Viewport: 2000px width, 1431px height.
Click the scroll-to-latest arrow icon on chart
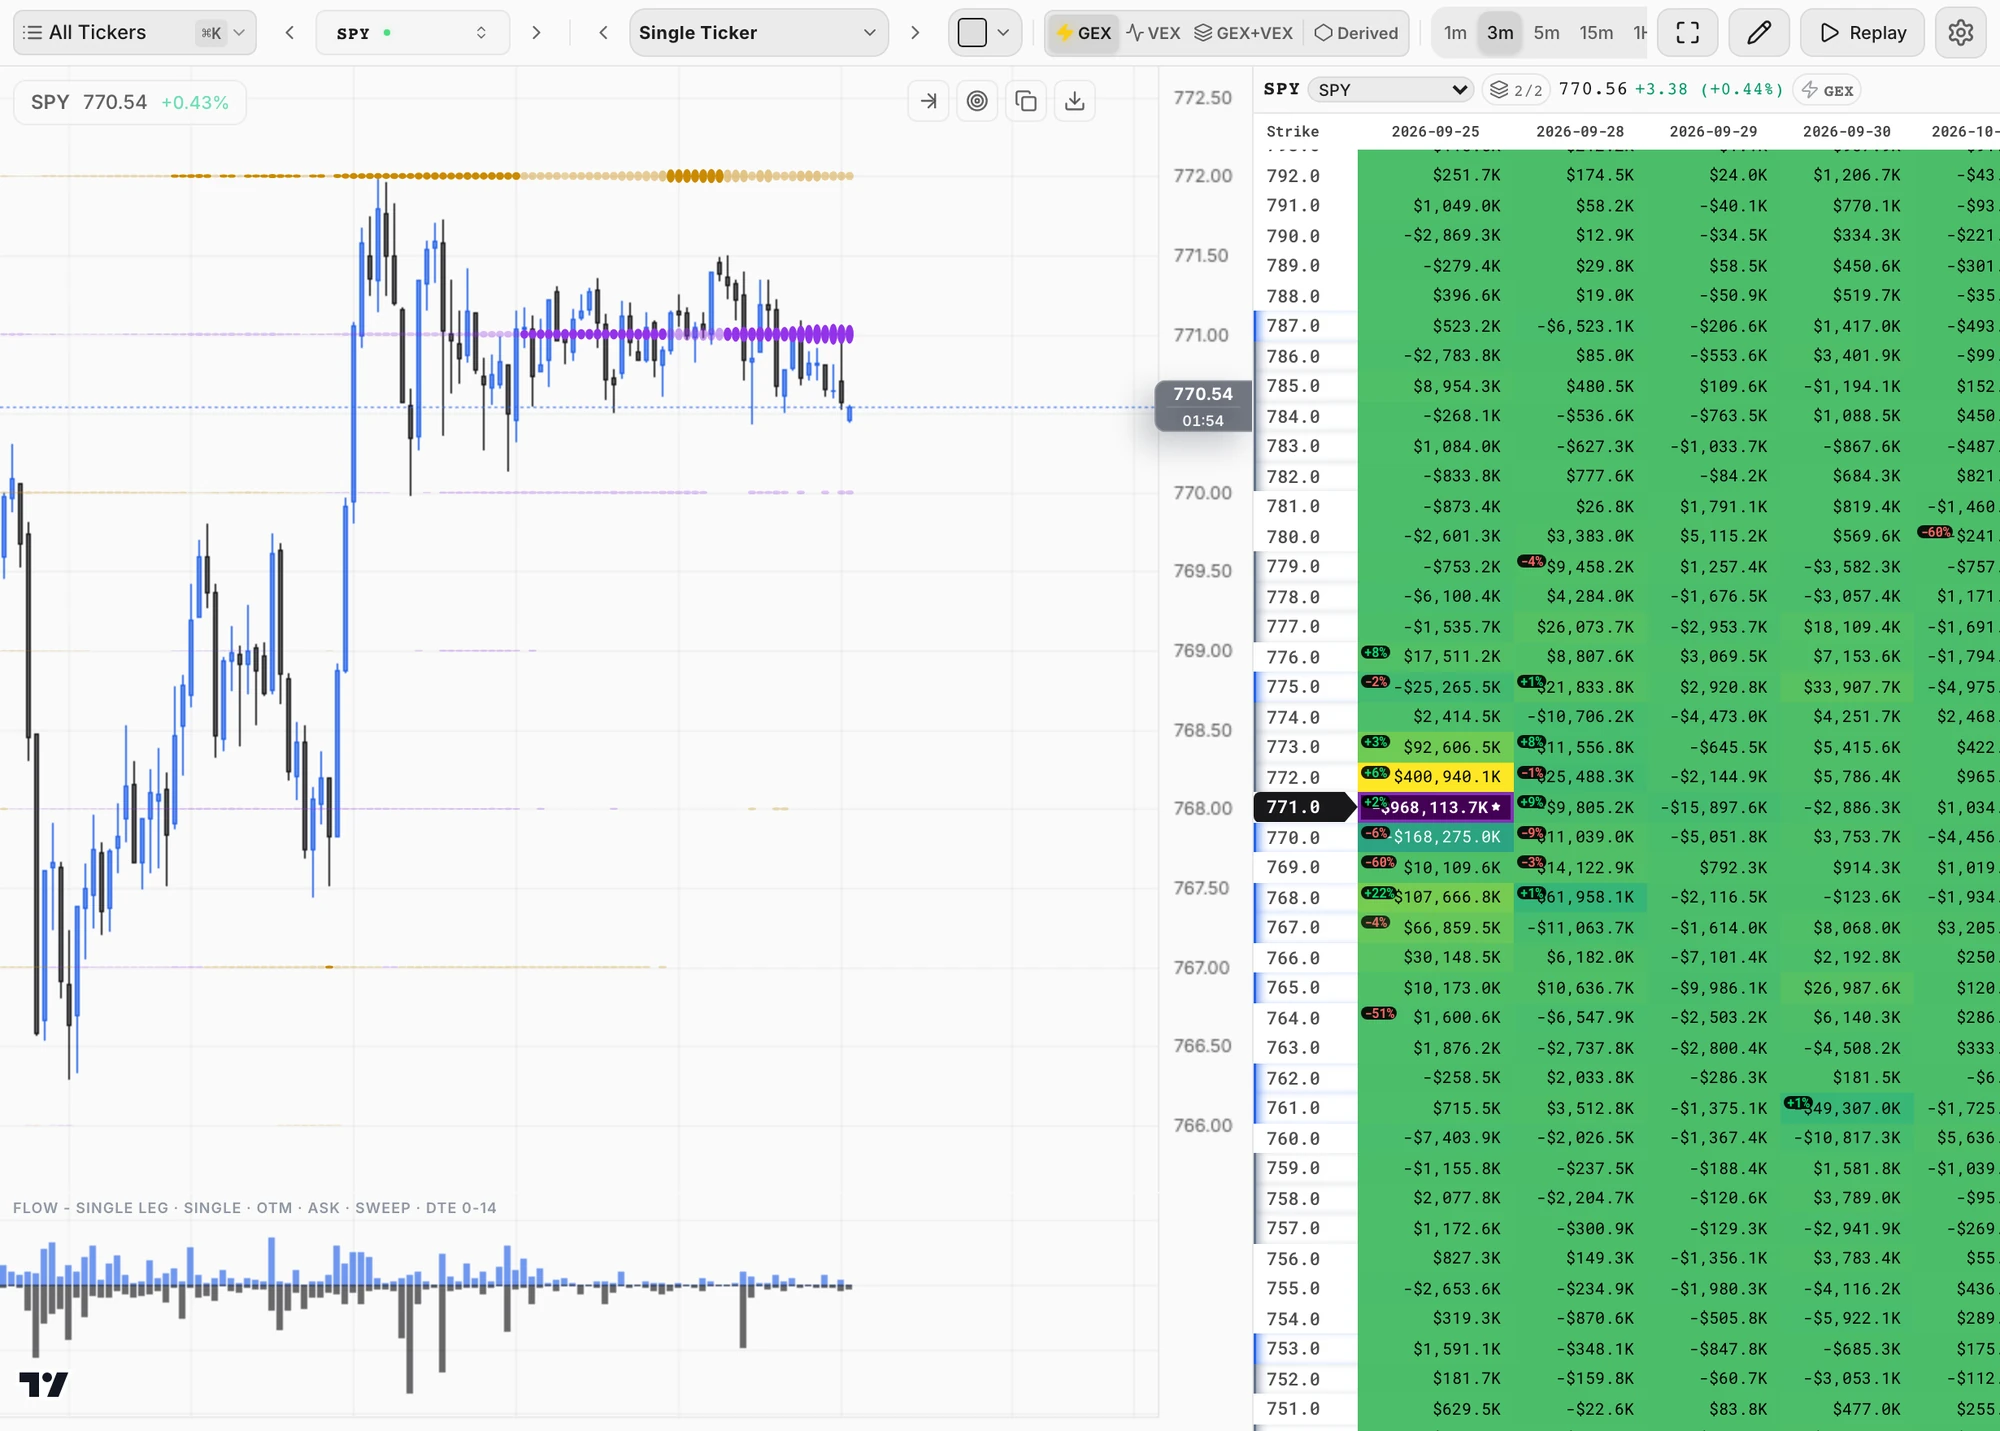[929, 101]
